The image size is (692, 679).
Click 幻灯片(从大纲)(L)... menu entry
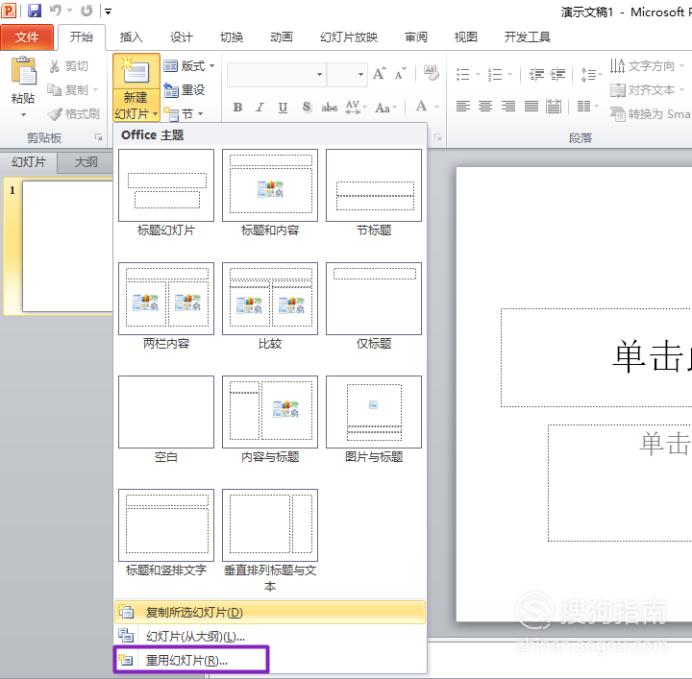(x=270, y=636)
